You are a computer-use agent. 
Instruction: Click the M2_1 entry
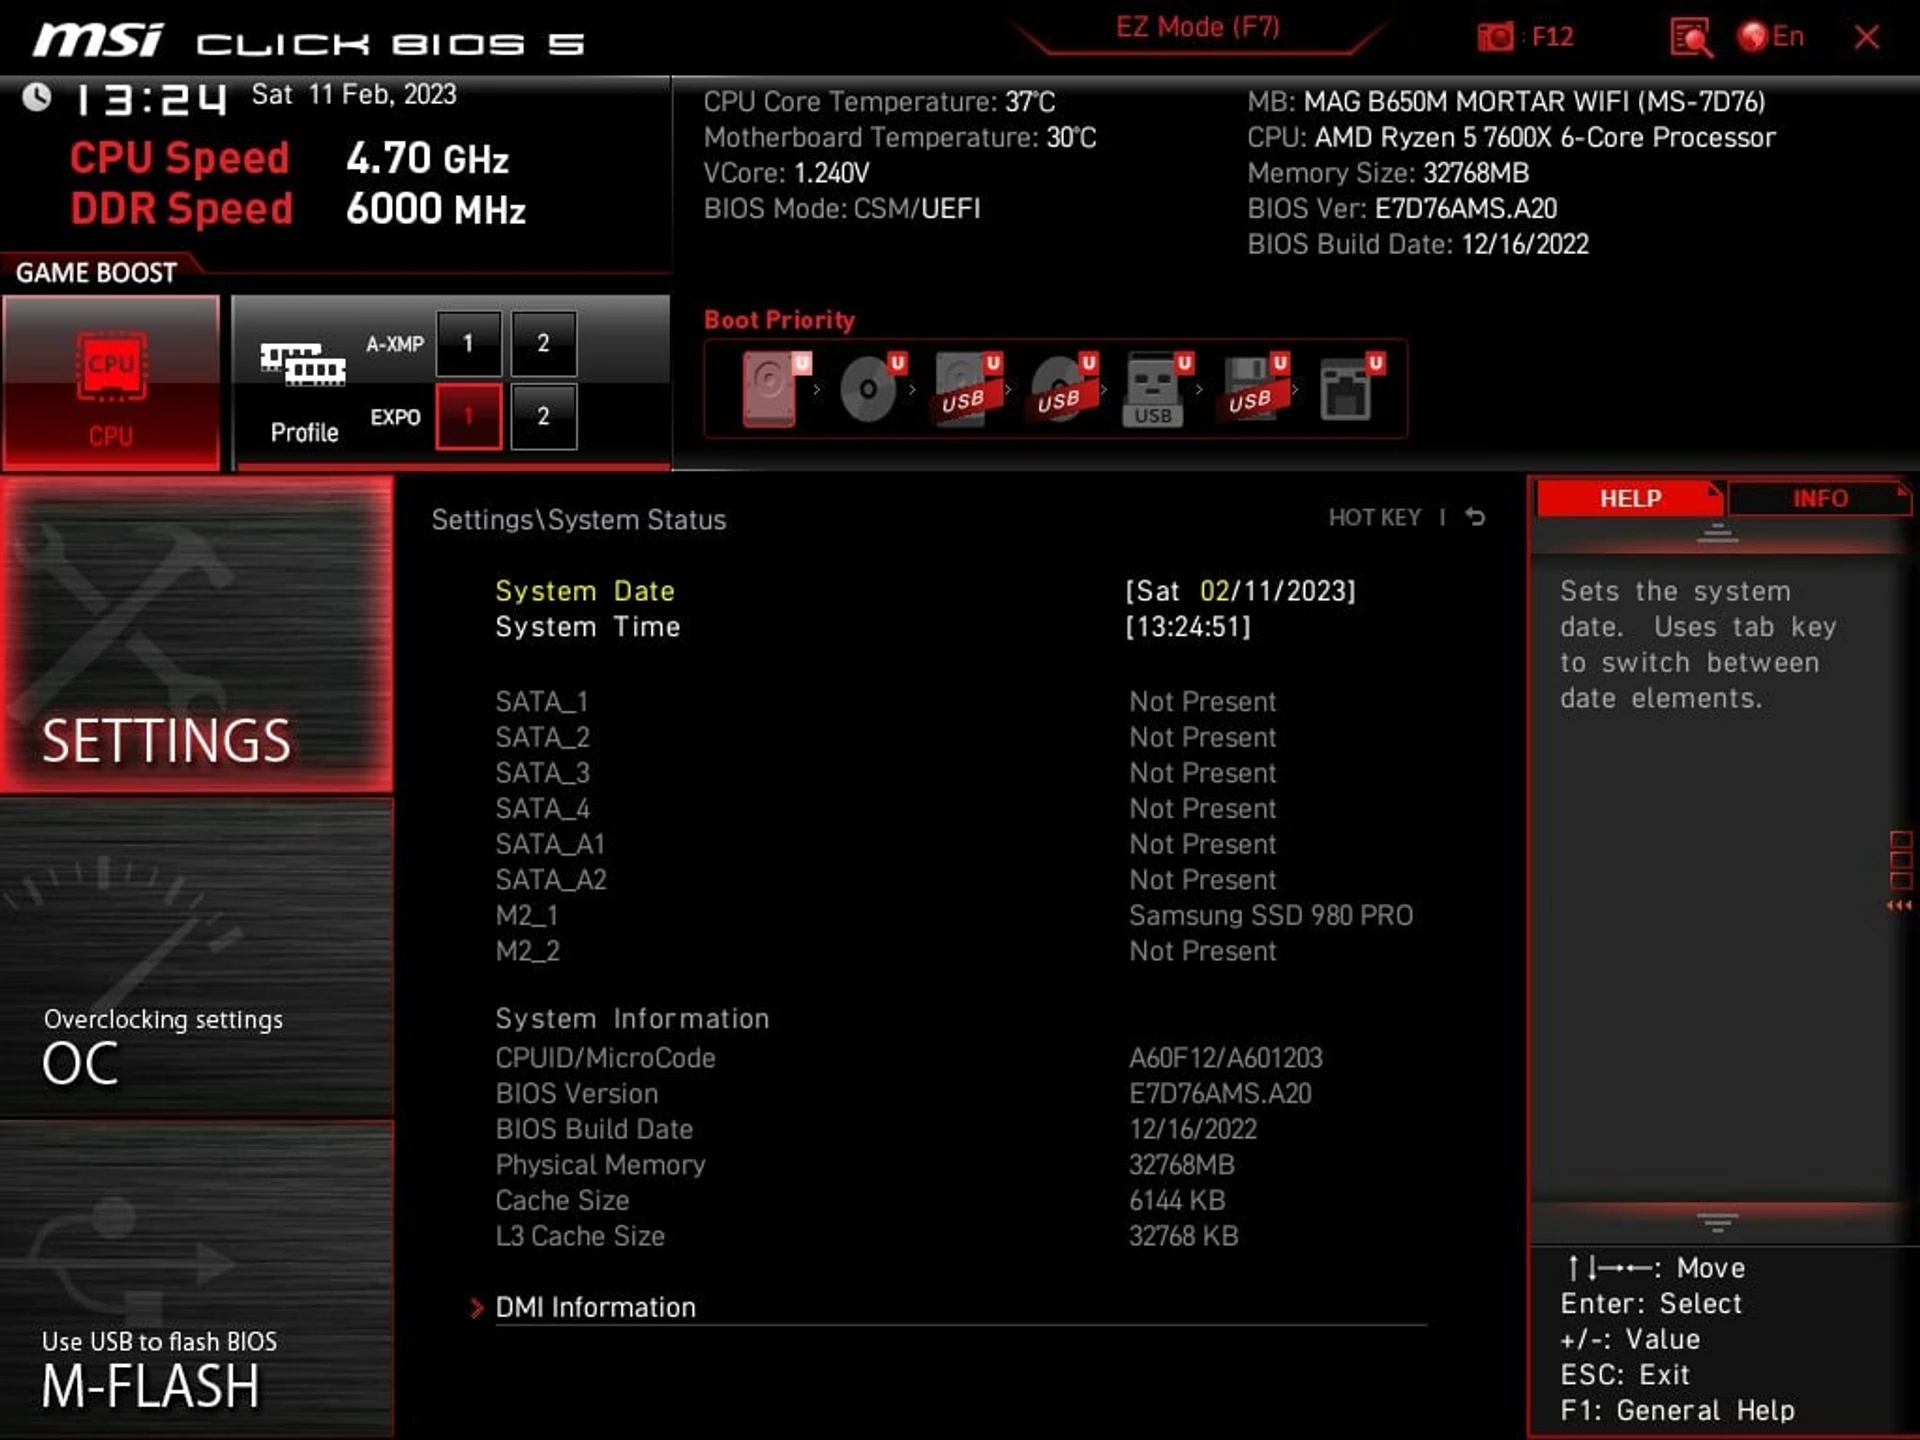pyautogui.click(x=527, y=916)
